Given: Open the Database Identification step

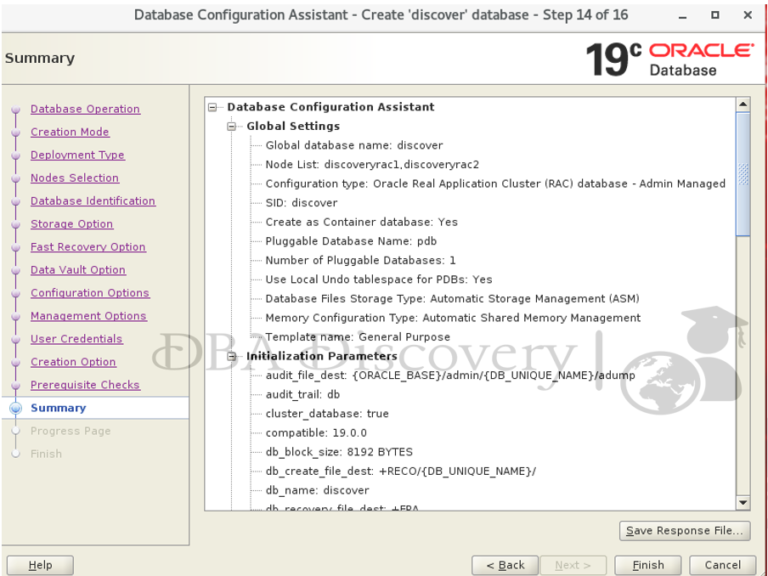Looking at the screenshot, I should point(92,201).
